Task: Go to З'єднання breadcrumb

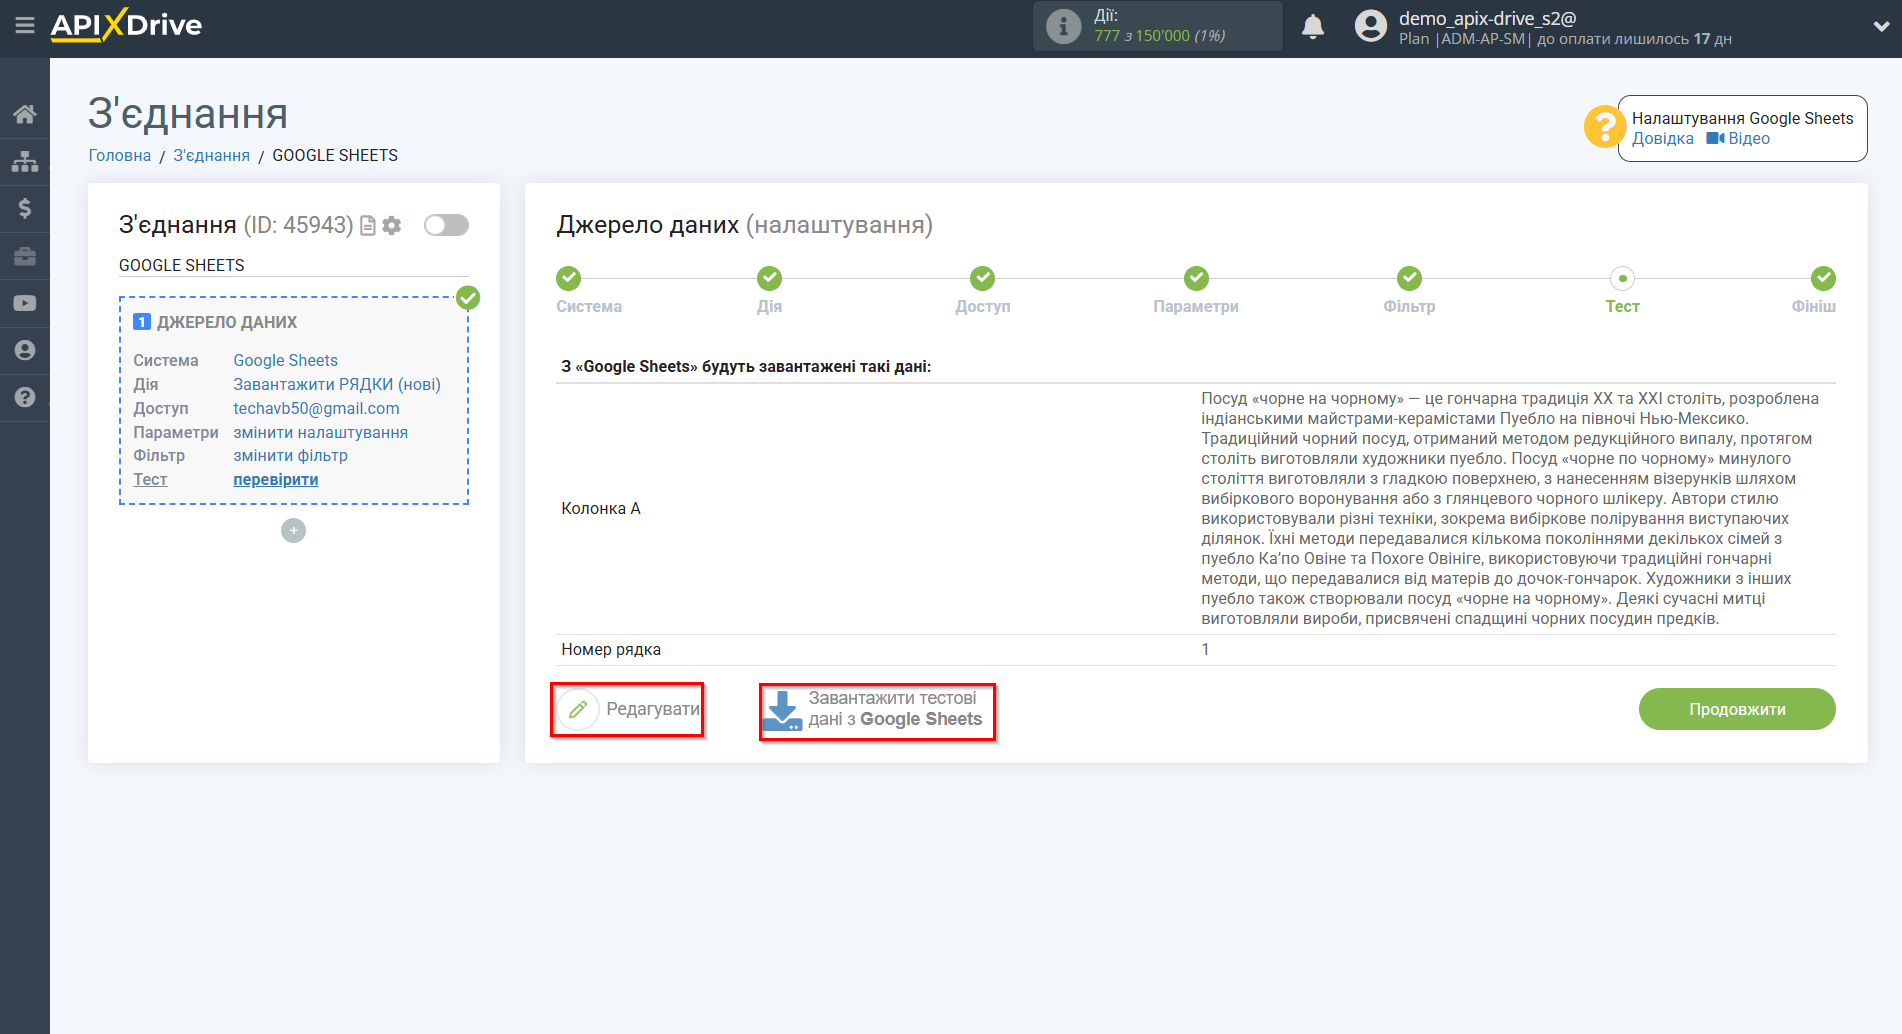Action: 212,155
